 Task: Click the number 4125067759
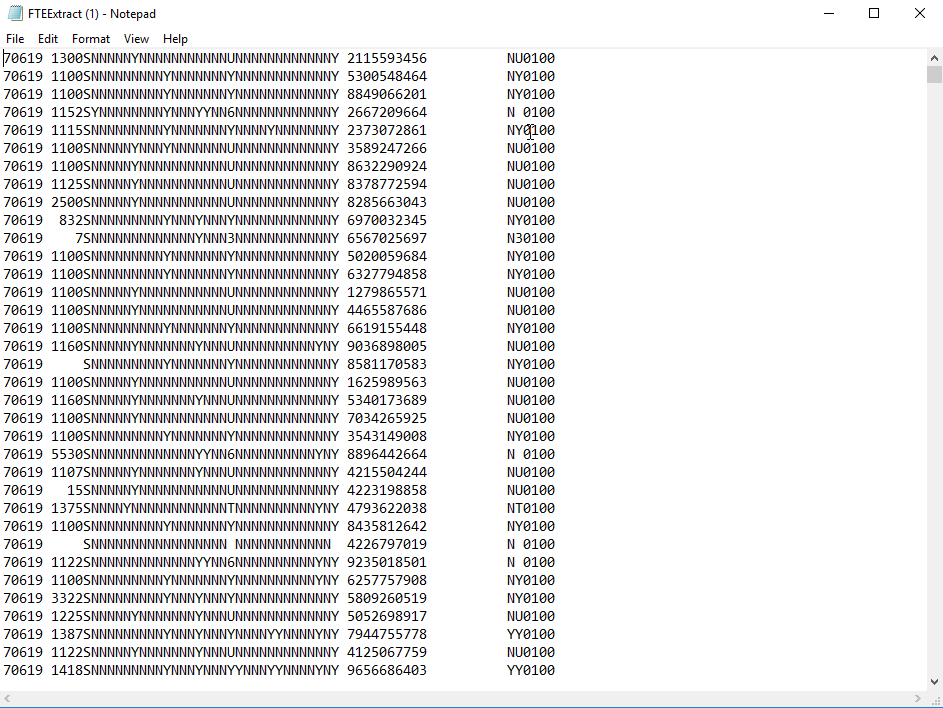tap(387, 653)
